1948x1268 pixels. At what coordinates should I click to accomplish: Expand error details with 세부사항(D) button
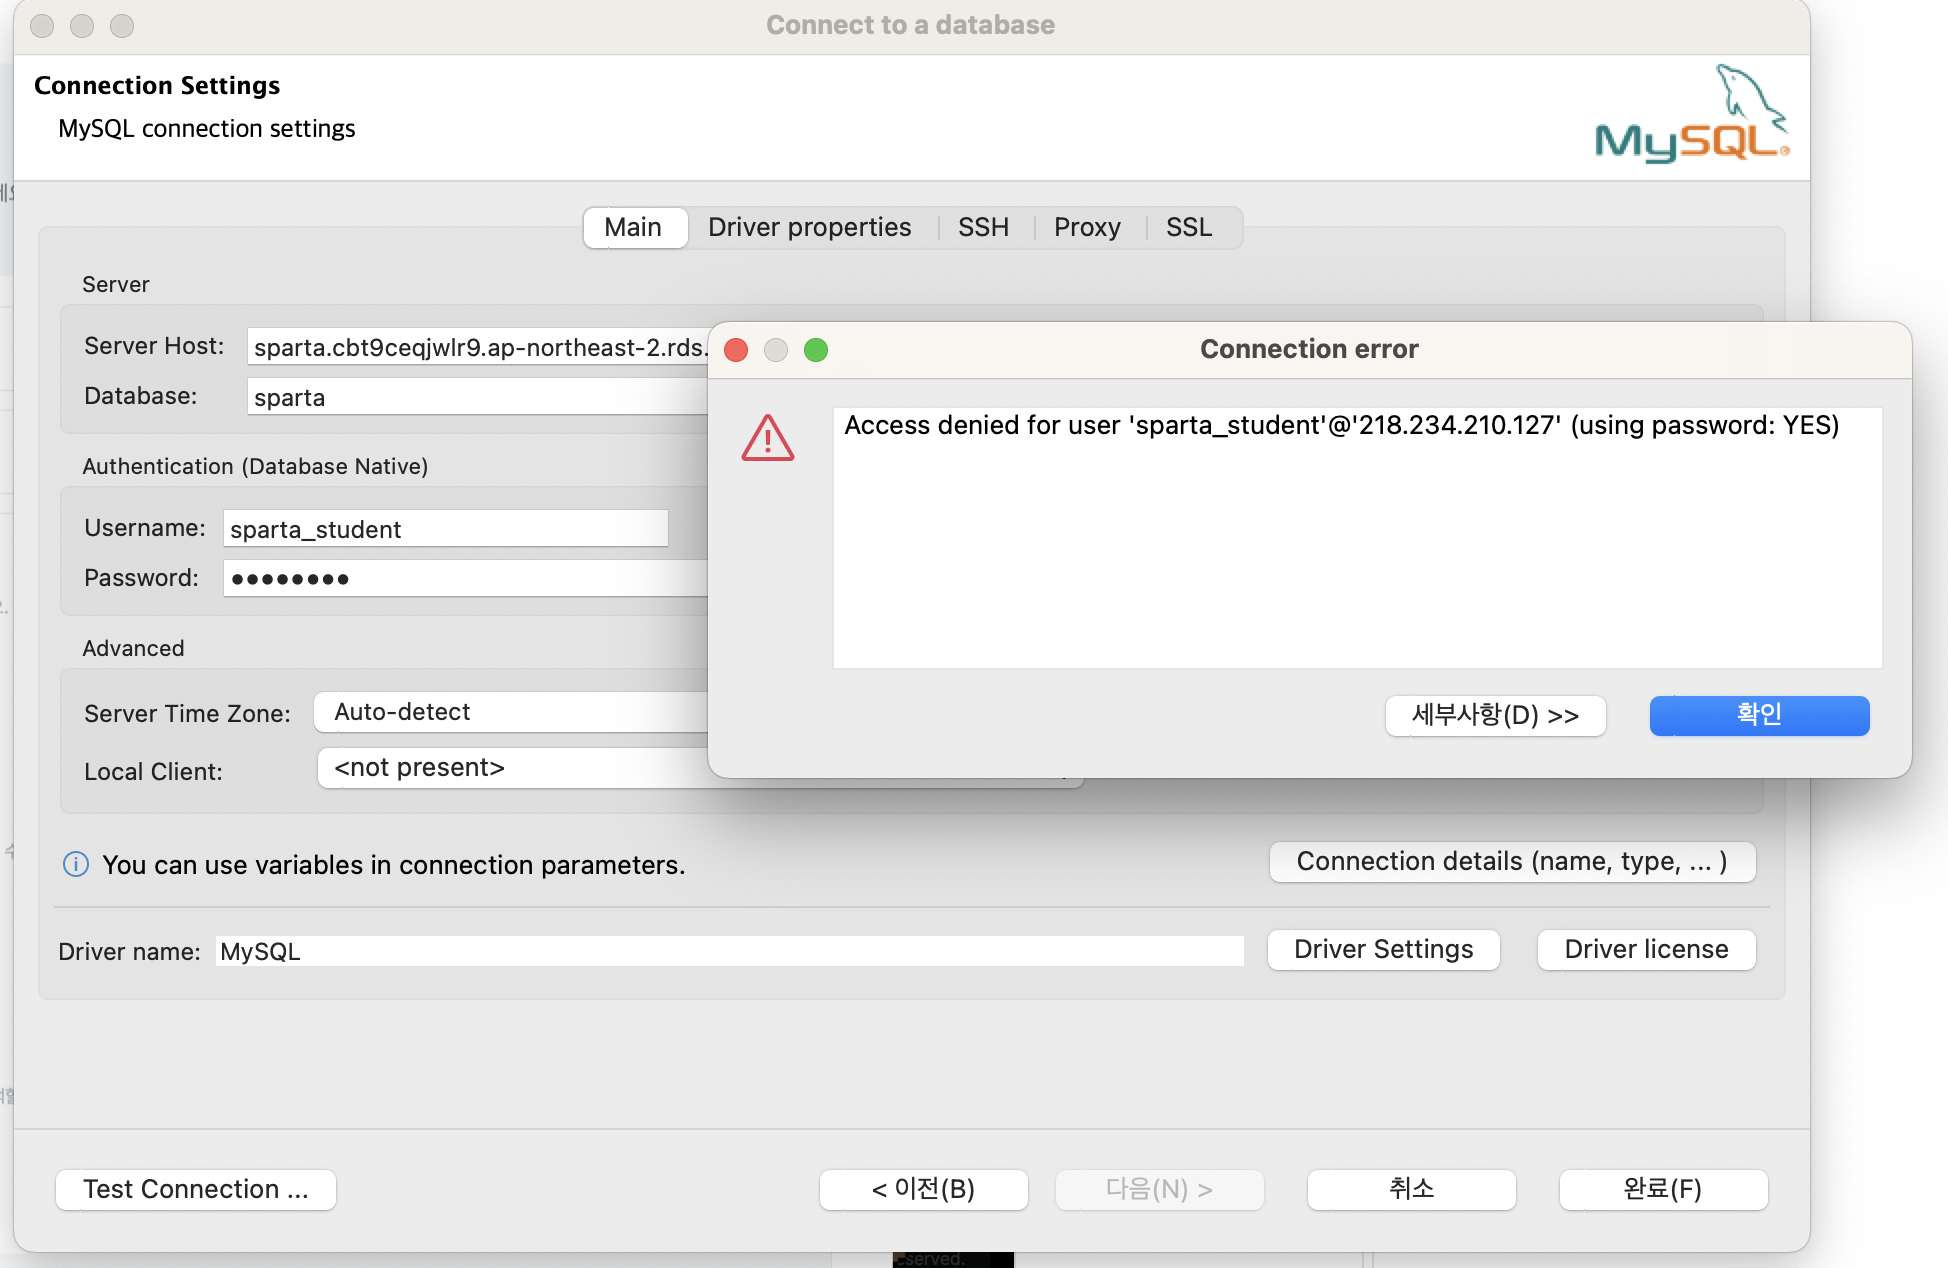tap(1495, 716)
